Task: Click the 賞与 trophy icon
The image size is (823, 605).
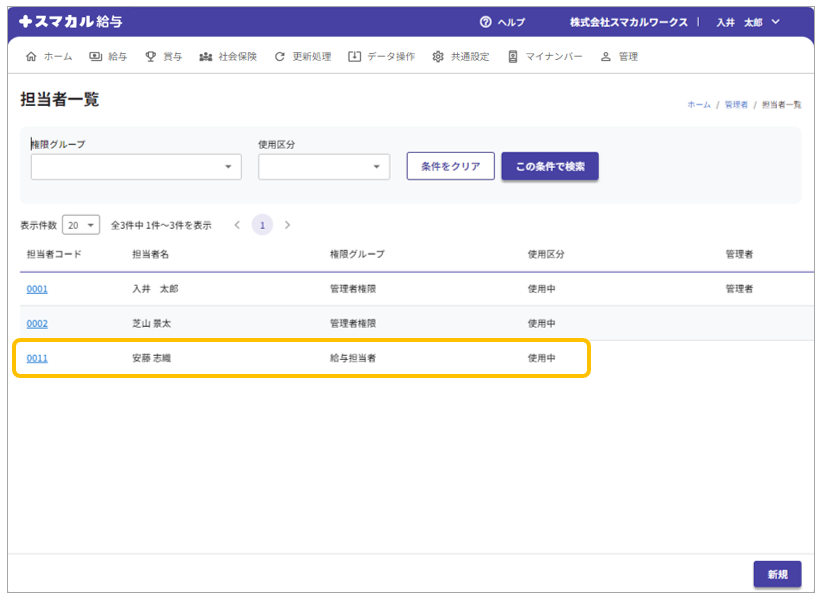Action: pos(151,57)
